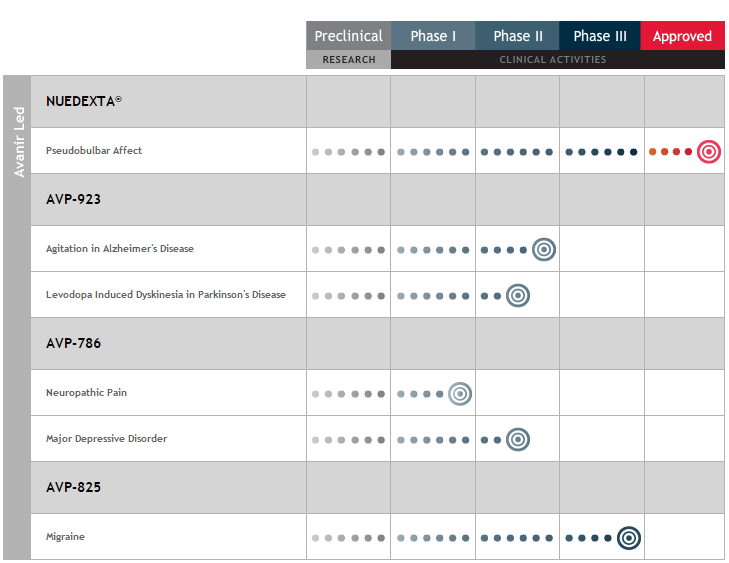729x563 pixels.
Task: Select the Phase I header tab
Action: tap(433, 36)
